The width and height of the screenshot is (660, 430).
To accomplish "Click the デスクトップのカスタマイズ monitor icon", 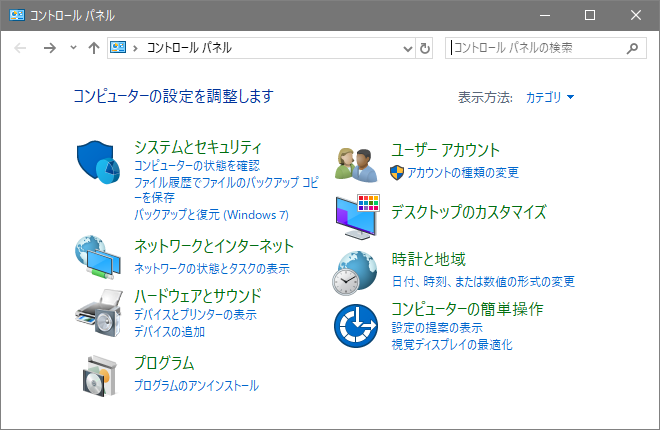I will coord(357,216).
